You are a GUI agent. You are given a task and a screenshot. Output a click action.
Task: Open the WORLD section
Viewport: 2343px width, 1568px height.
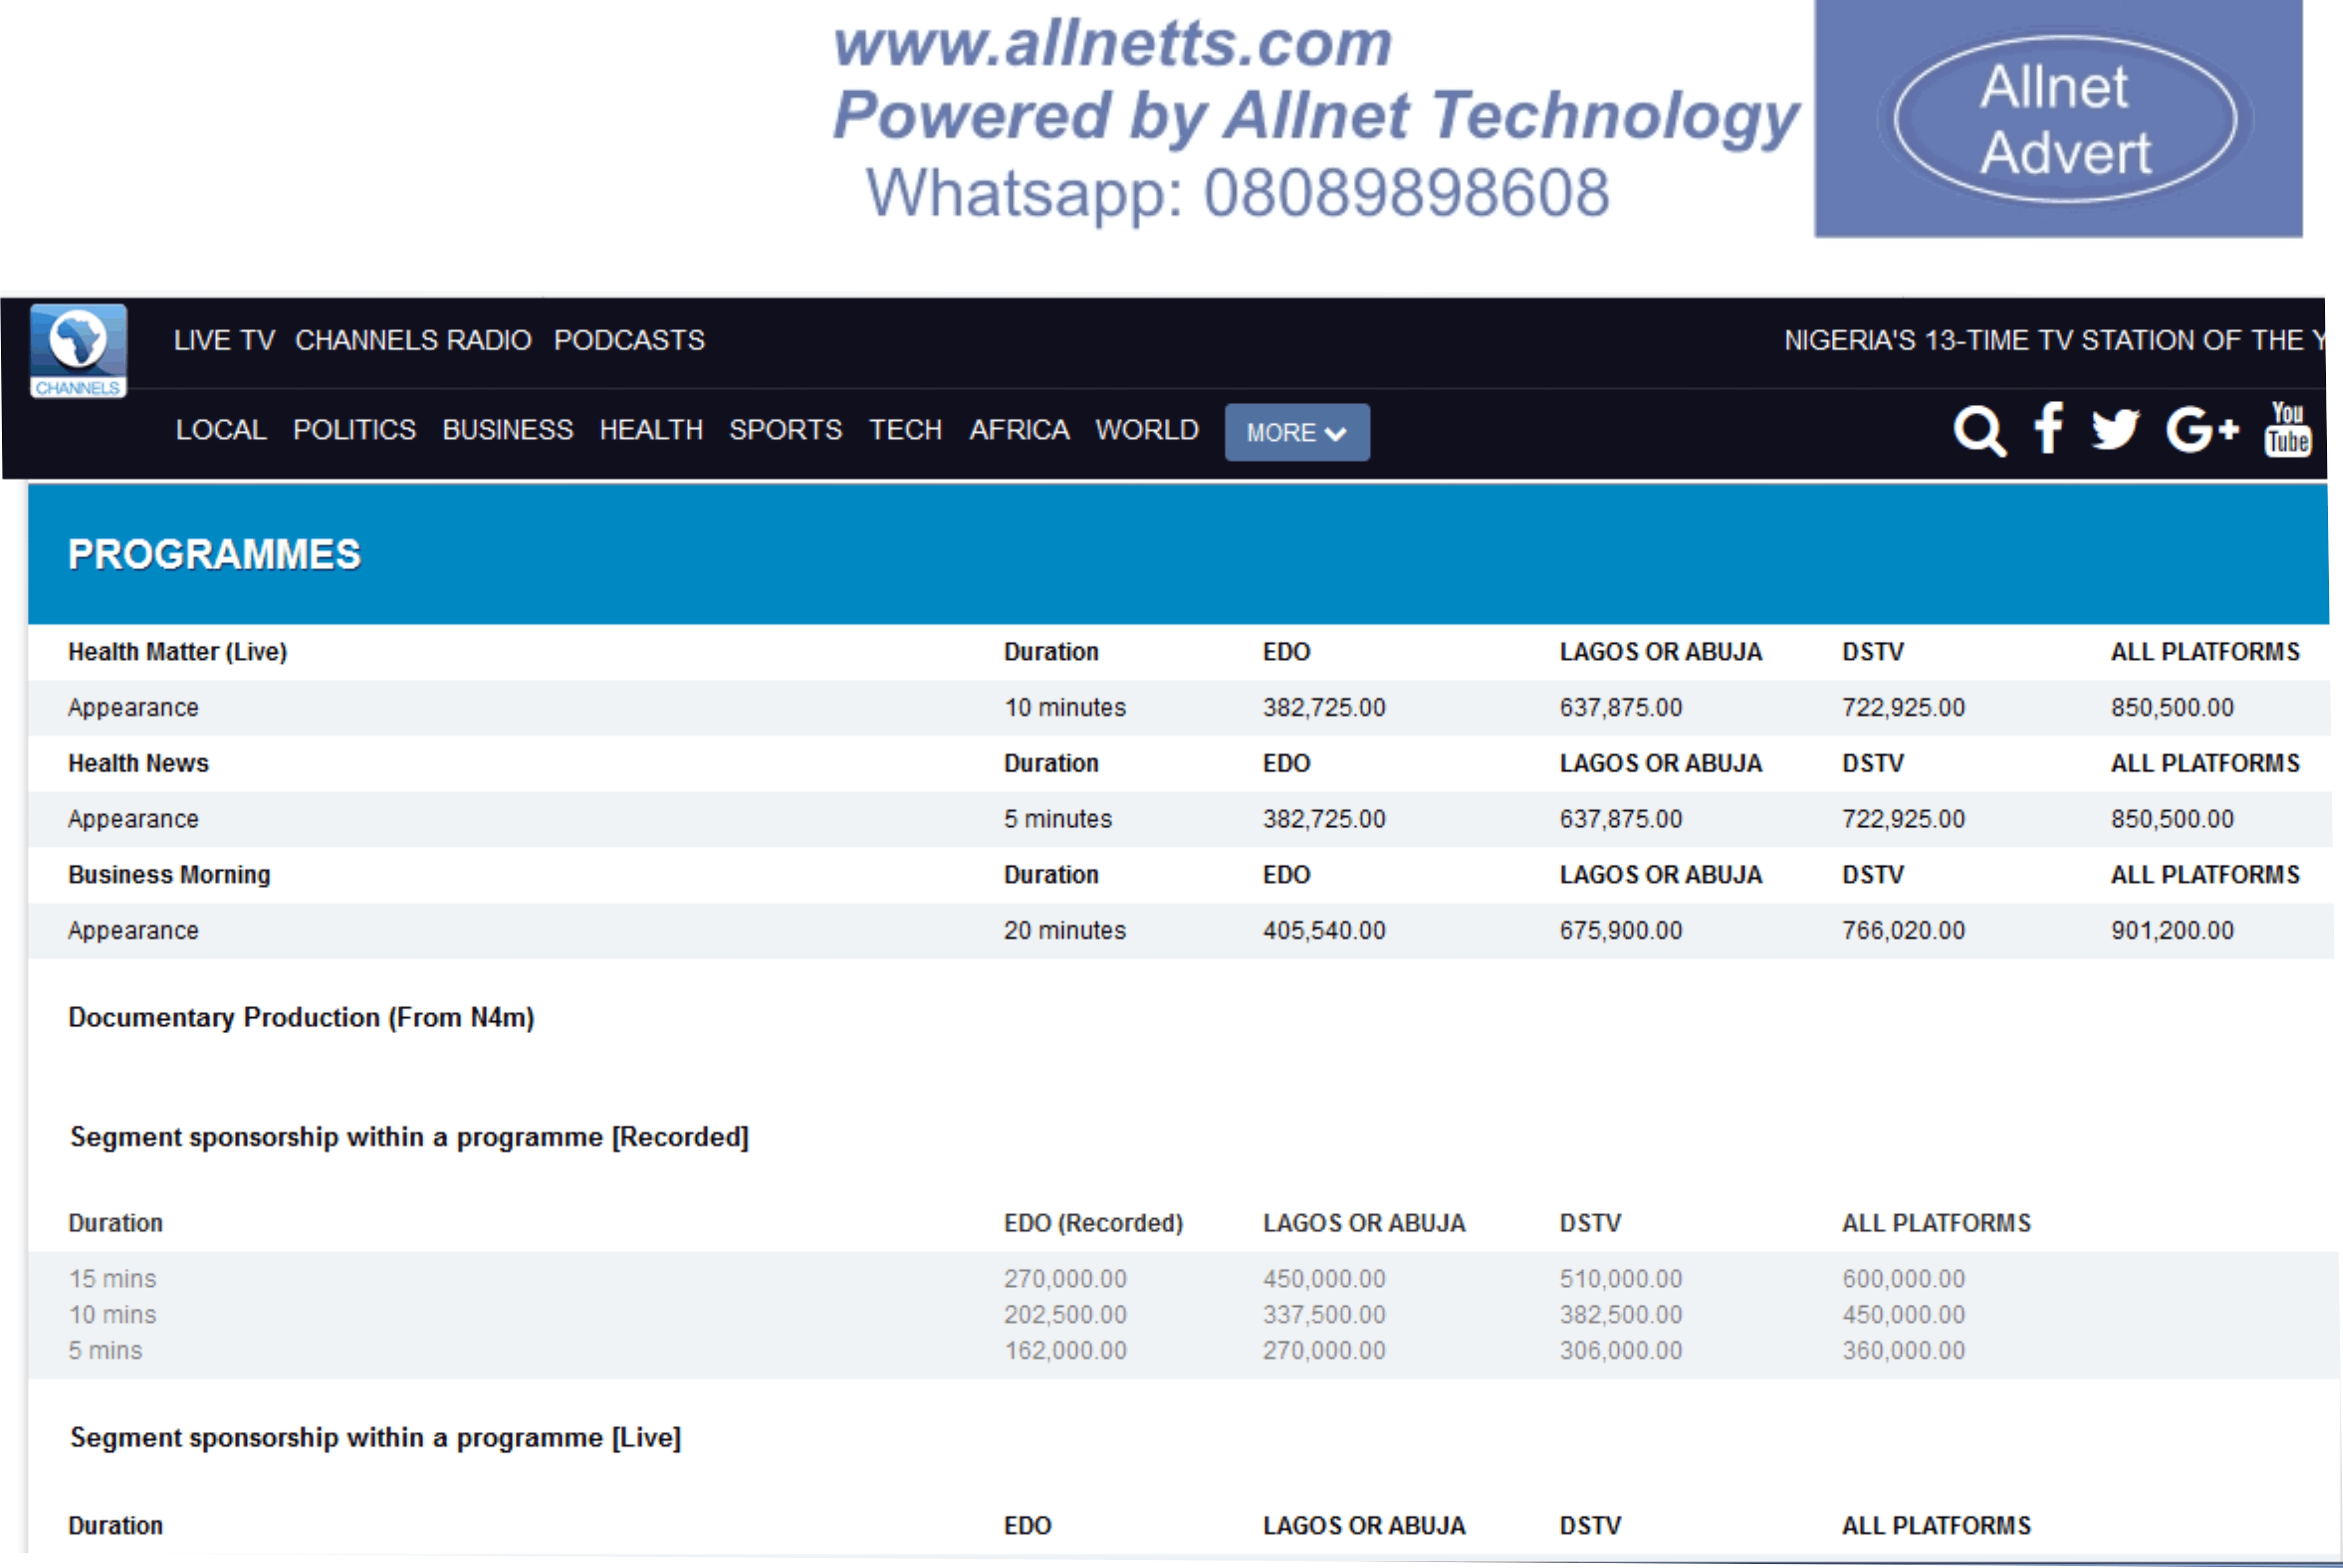pos(1146,430)
